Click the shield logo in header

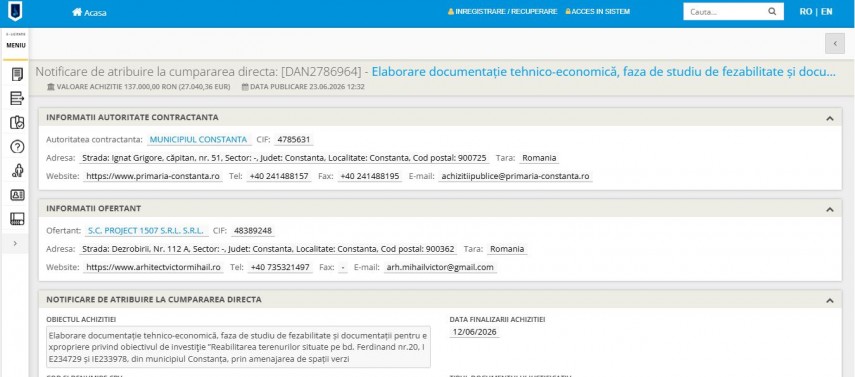[15, 12]
